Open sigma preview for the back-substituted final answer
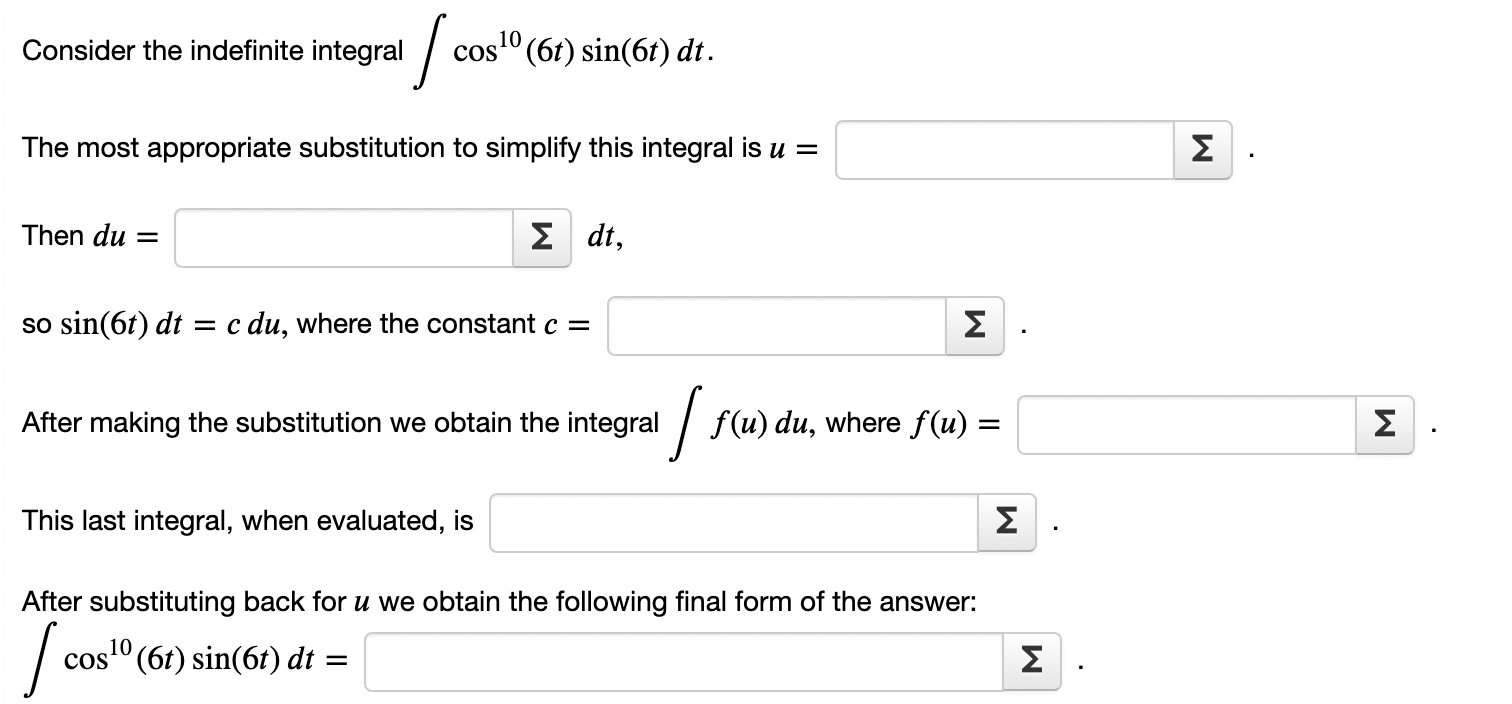This screenshot has height=704, width=1512. (1030, 660)
